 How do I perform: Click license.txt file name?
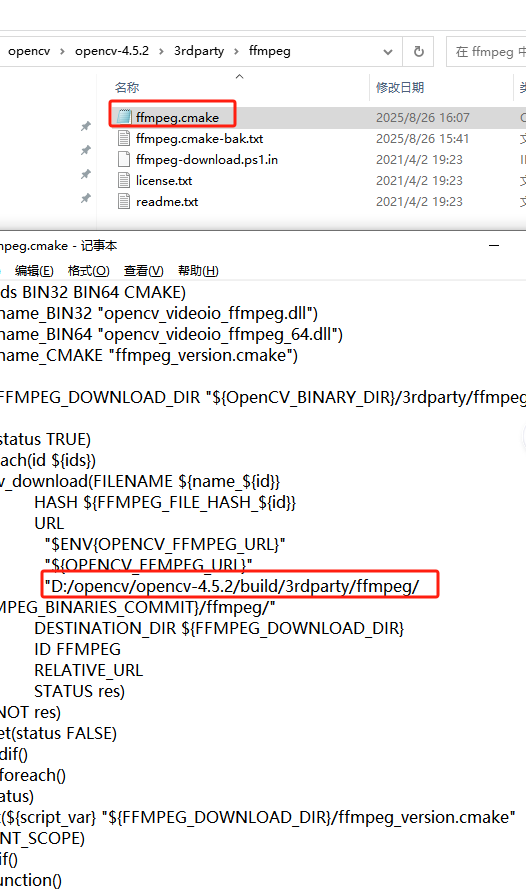(x=164, y=180)
